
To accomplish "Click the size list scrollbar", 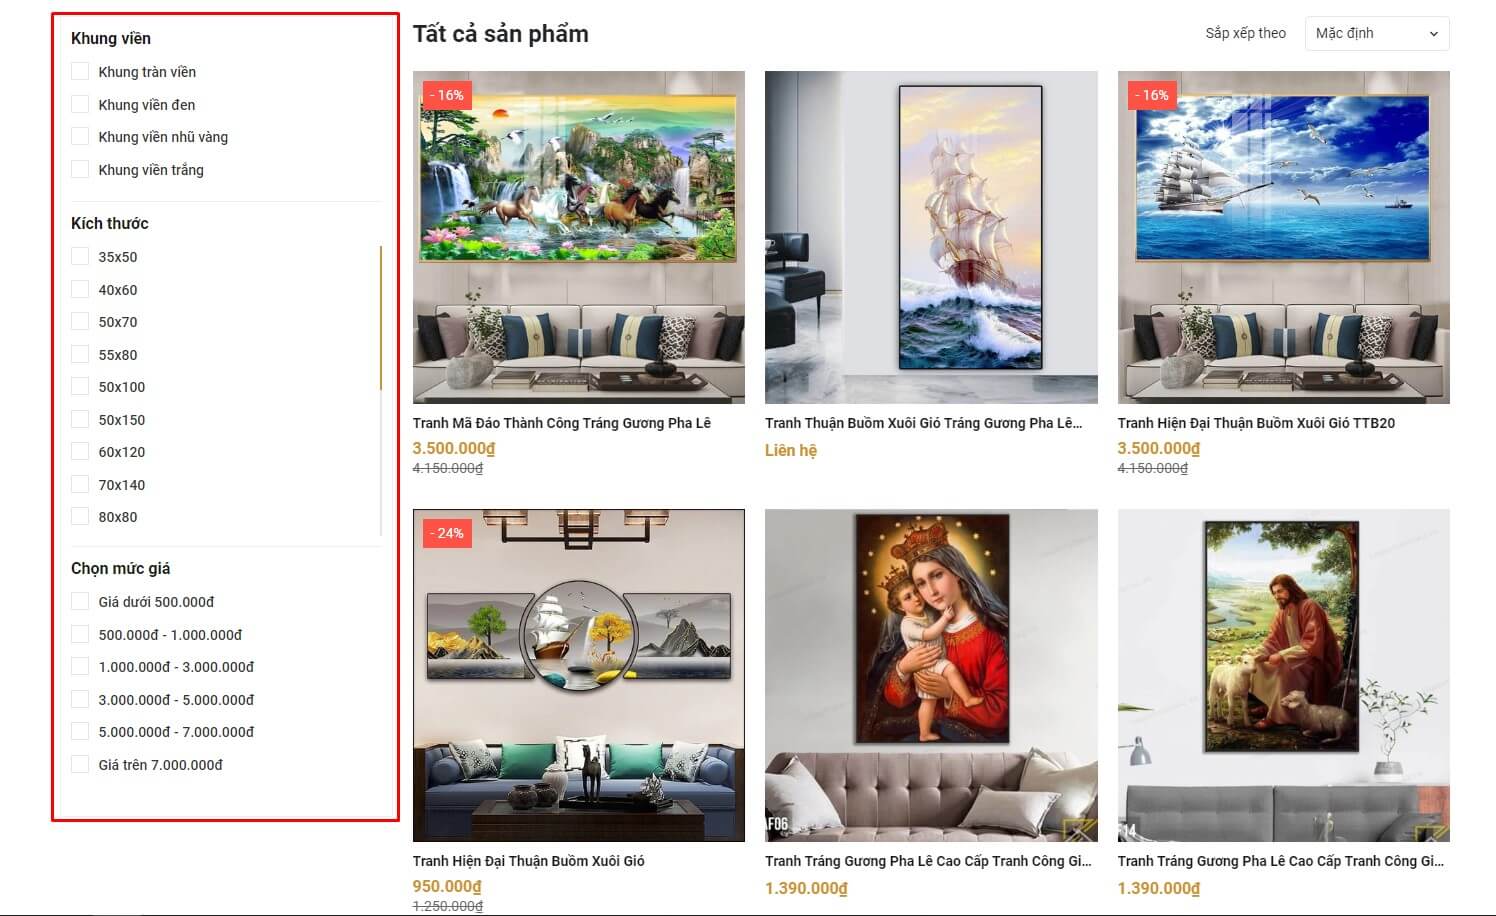I will 381,318.
